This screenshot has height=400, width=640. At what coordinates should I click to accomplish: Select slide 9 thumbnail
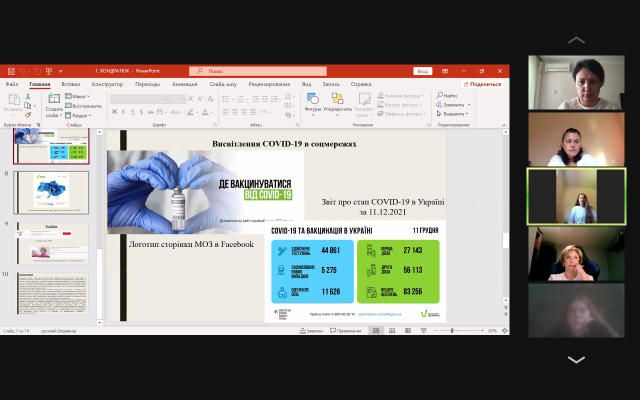click(52, 243)
